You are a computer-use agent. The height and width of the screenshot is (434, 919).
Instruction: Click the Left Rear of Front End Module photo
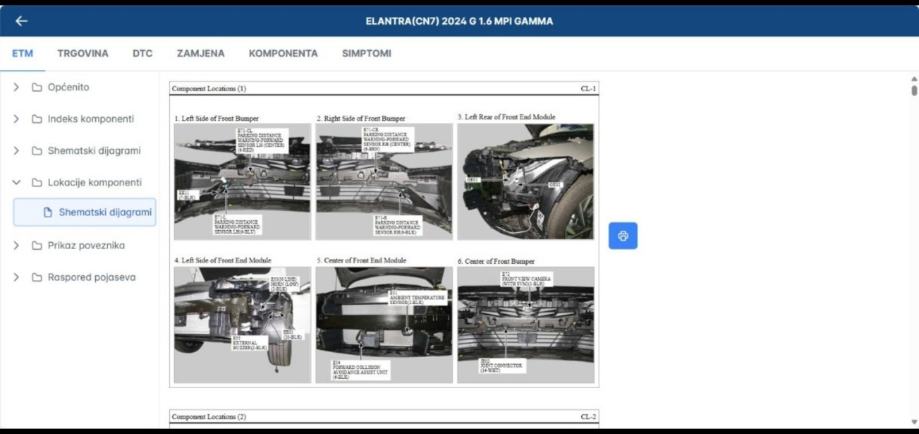525,182
